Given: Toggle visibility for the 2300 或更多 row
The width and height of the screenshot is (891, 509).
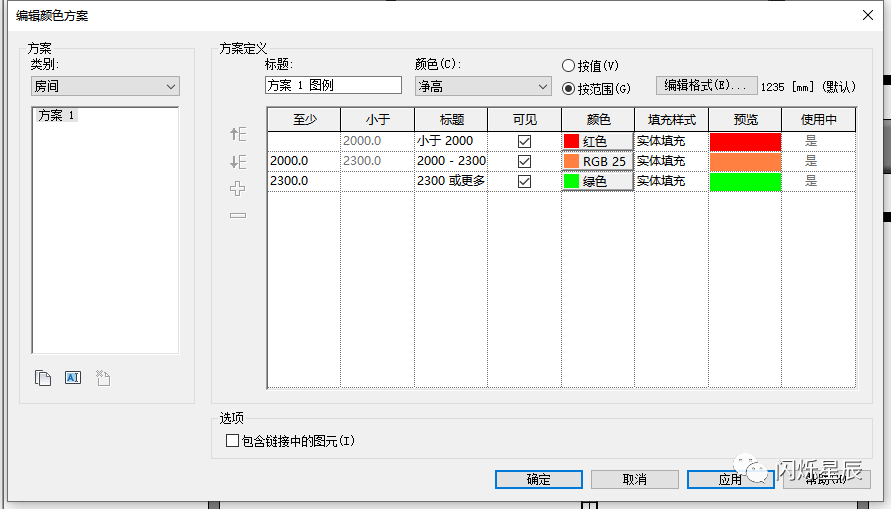Looking at the screenshot, I should pyautogui.click(x=524, y=181).
